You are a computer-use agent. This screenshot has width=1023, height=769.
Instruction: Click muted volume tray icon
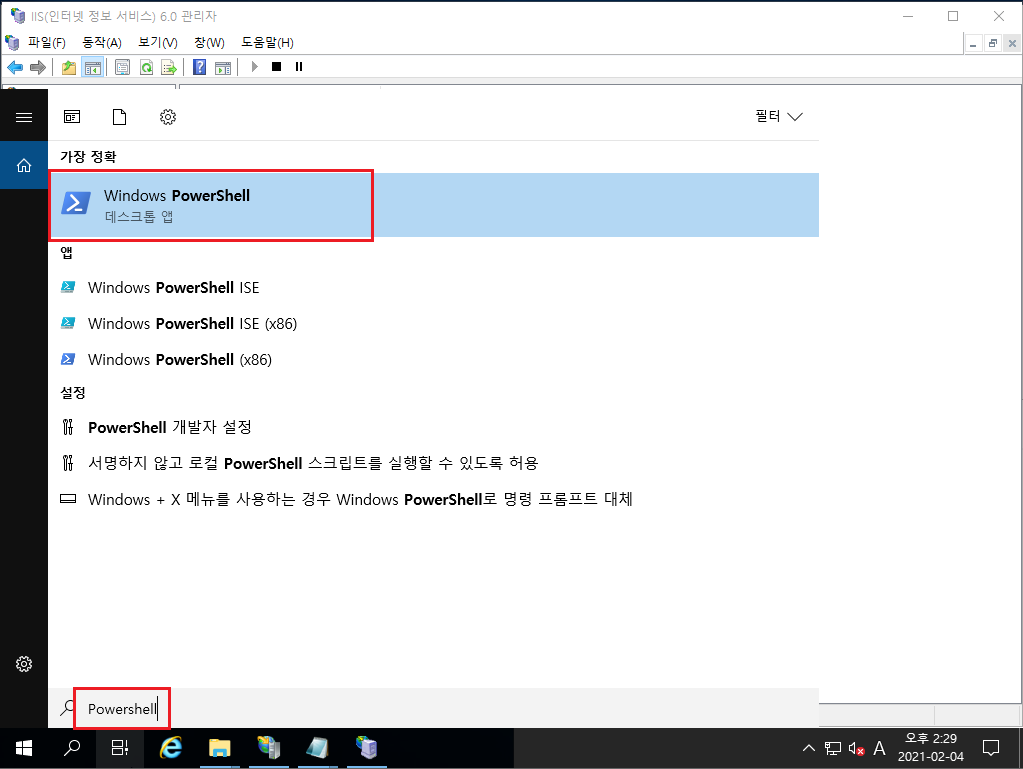click(x=856, y=748)
